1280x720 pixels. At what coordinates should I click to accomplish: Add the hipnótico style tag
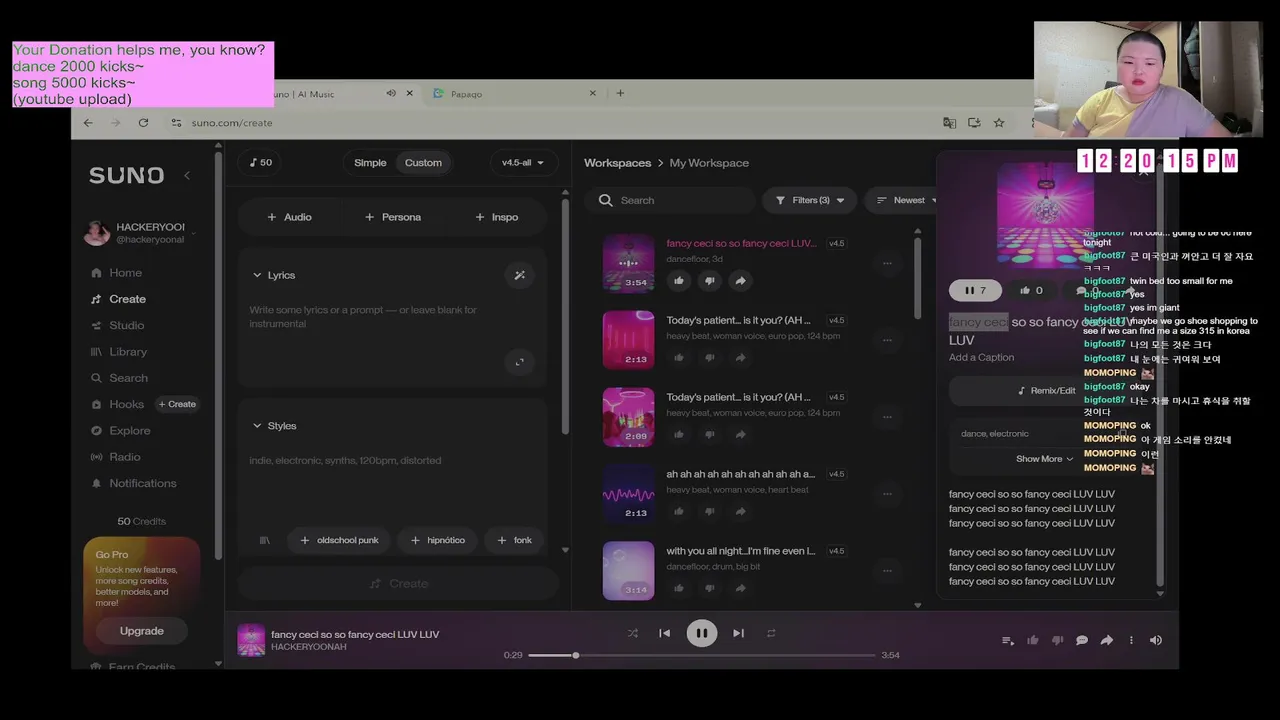437,540
